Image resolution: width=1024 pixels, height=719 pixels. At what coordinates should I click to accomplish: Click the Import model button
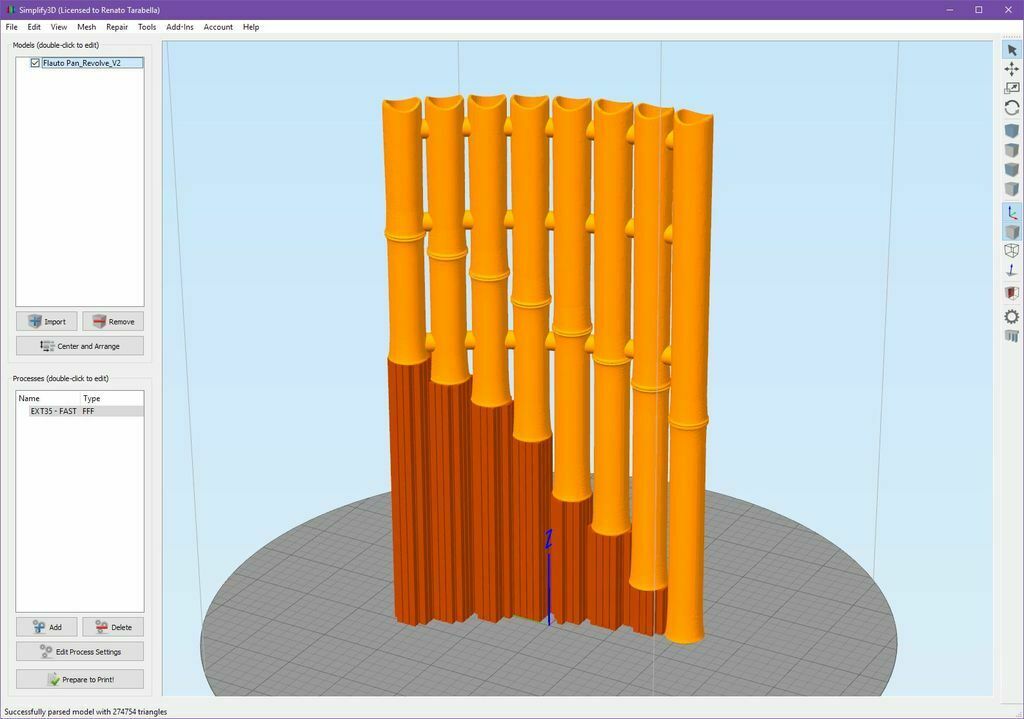click(46, 321)
